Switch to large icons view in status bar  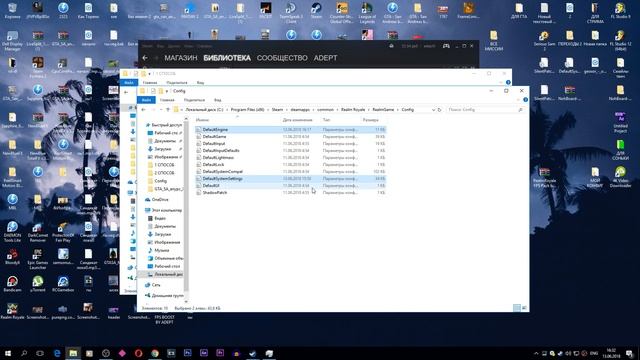click(524, 308)
